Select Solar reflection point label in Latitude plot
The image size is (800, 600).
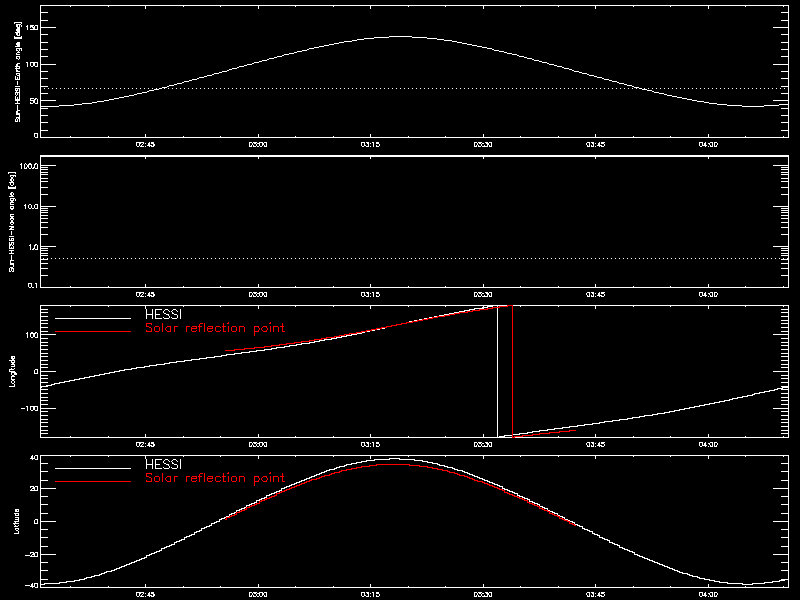point(215,478)
